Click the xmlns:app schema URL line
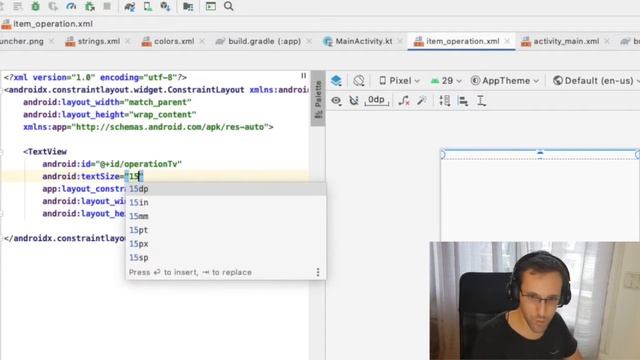The width and height of the screenshot is (640, 360). (148, 127)
